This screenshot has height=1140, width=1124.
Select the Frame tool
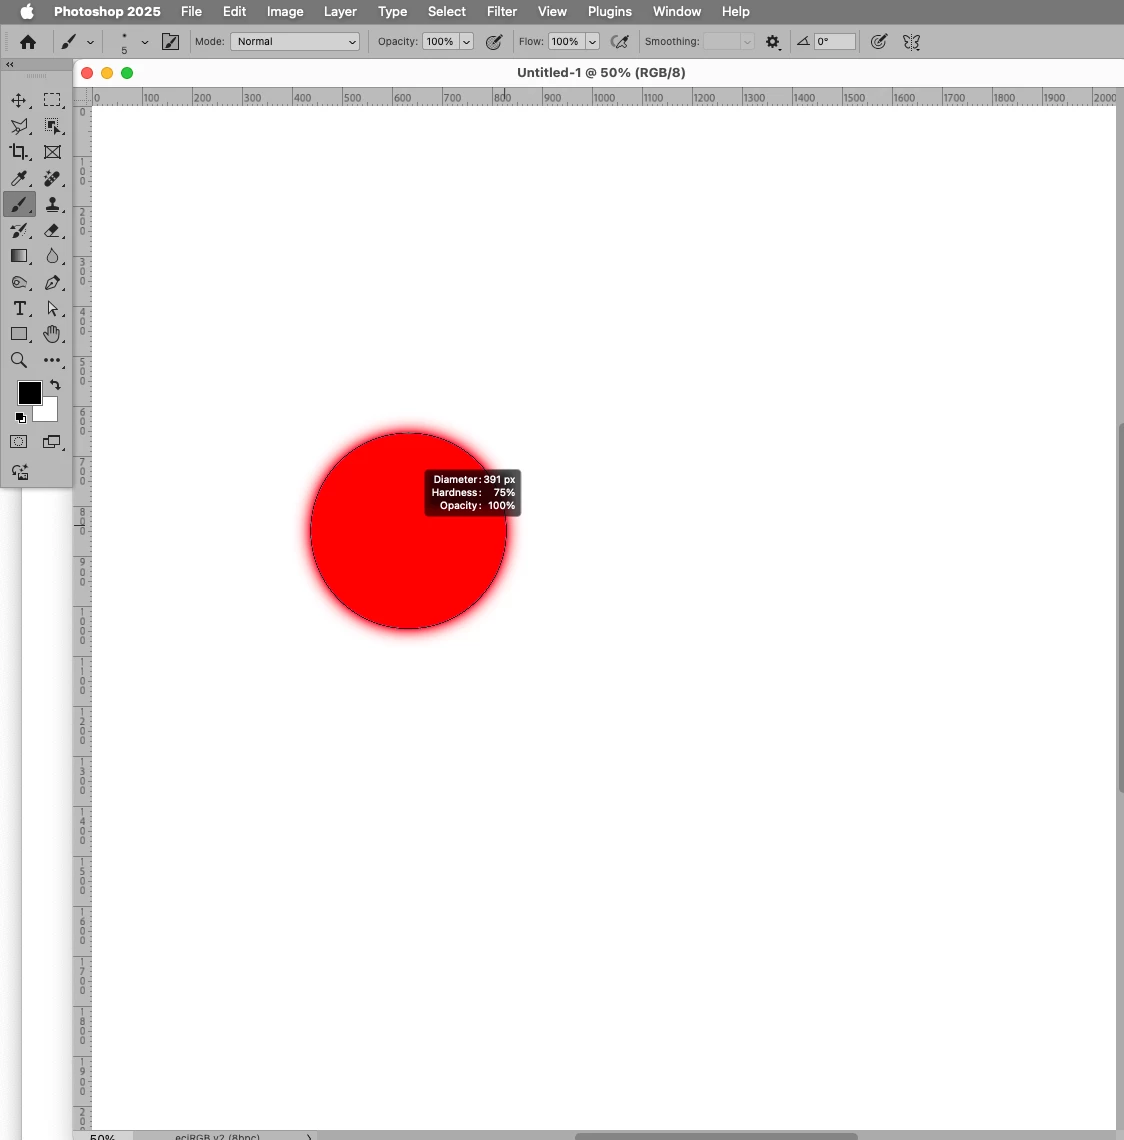(x=52, y=152)
